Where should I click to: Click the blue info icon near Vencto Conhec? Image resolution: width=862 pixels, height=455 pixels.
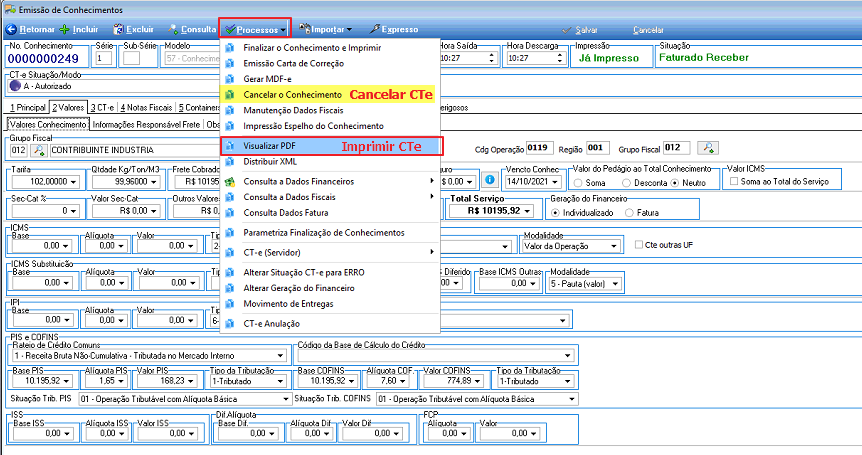click(x=489, y=180)
